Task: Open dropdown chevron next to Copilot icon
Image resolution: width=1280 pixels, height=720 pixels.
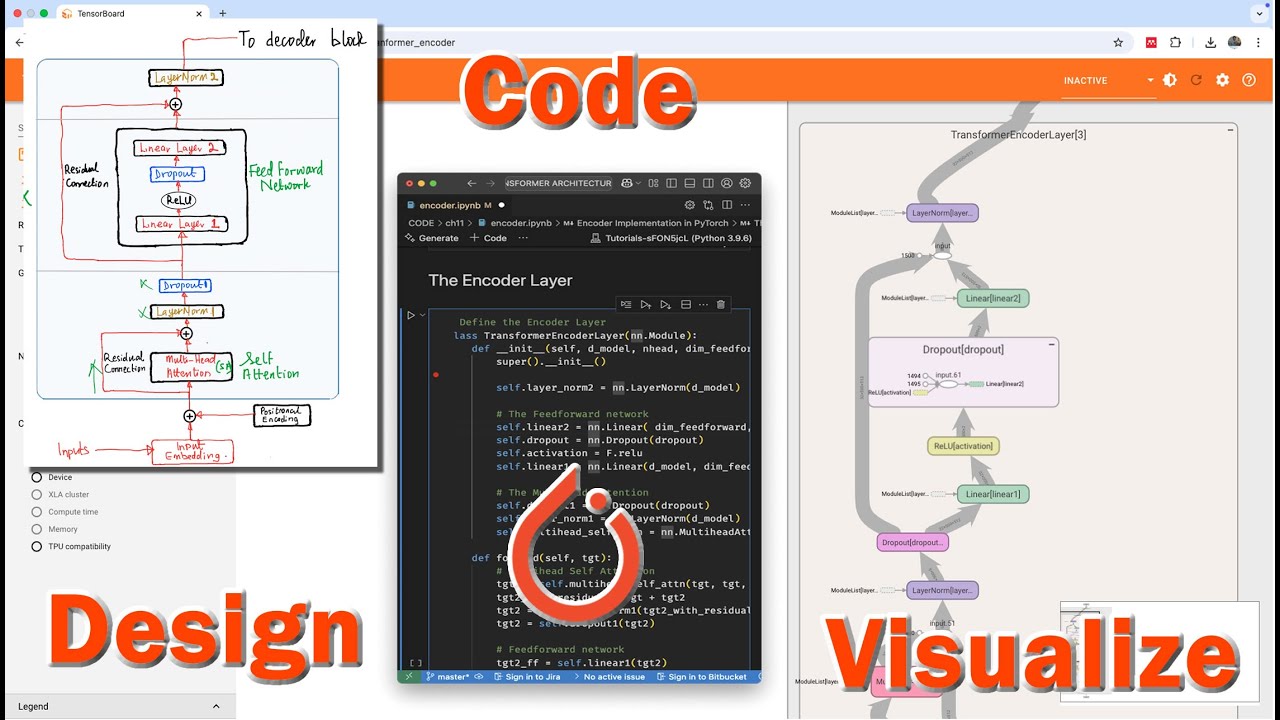Action: point(639,183)
